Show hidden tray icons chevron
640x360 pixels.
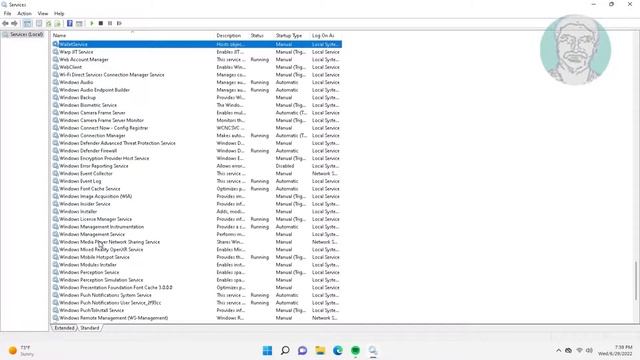pyautogui.click(x=558, y=350)
